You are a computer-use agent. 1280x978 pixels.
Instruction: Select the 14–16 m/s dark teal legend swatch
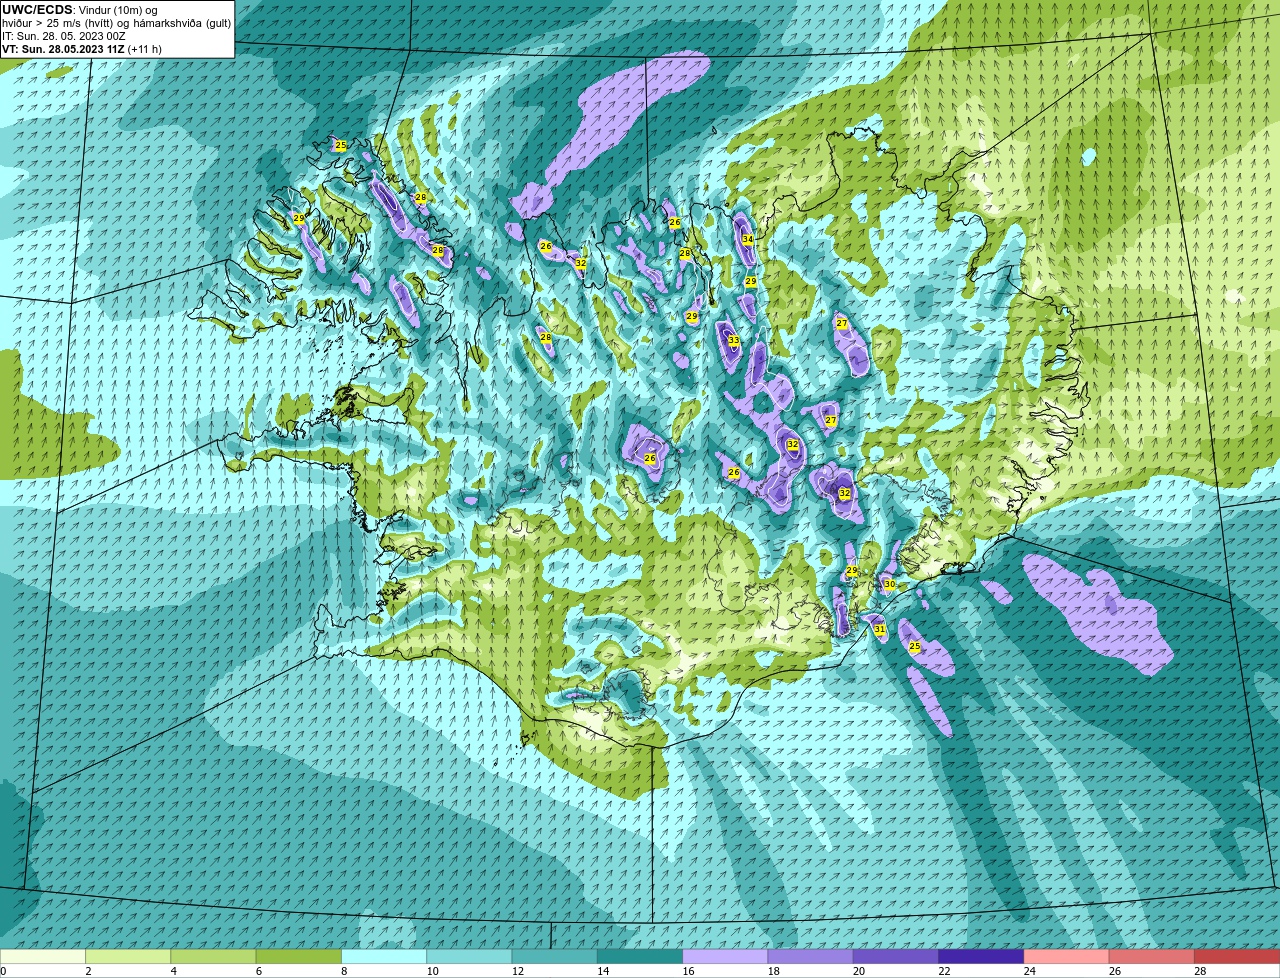click(640, 956)
